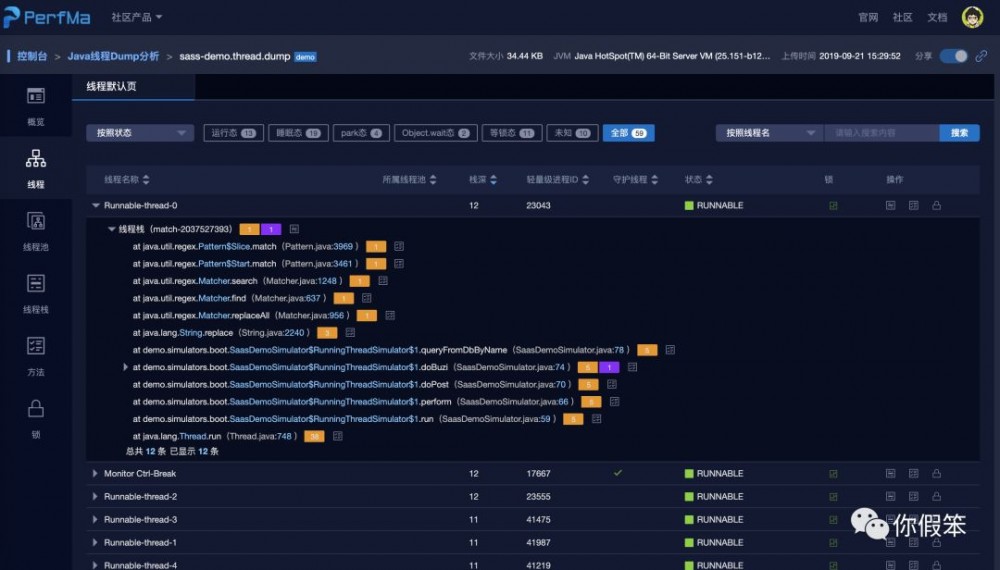Open the 线程池 thread pool sidebar icon
This screenshot has height=570, width=1000.
point(36,230)
